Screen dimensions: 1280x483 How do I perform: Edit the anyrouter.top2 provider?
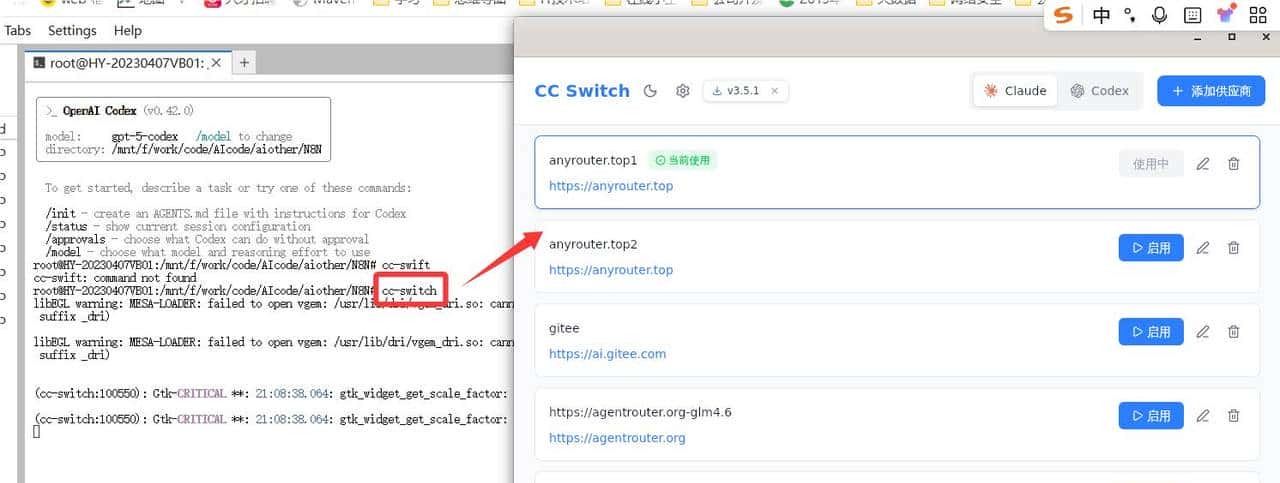coord(1203,247)
